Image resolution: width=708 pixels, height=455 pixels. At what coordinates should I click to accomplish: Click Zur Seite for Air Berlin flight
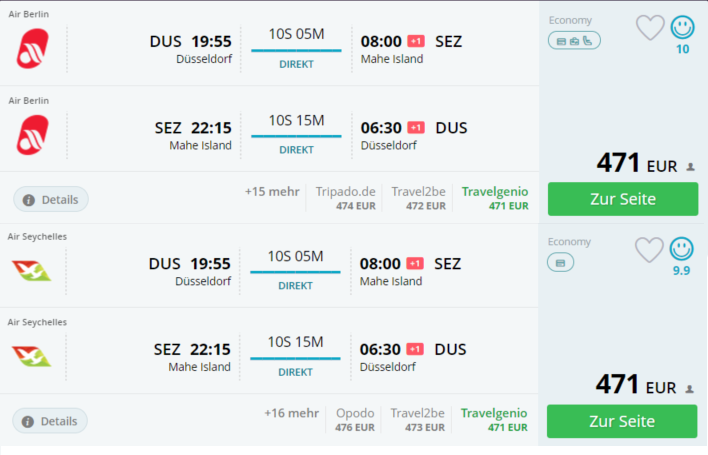pyautogui.click(x=623, y=199)
